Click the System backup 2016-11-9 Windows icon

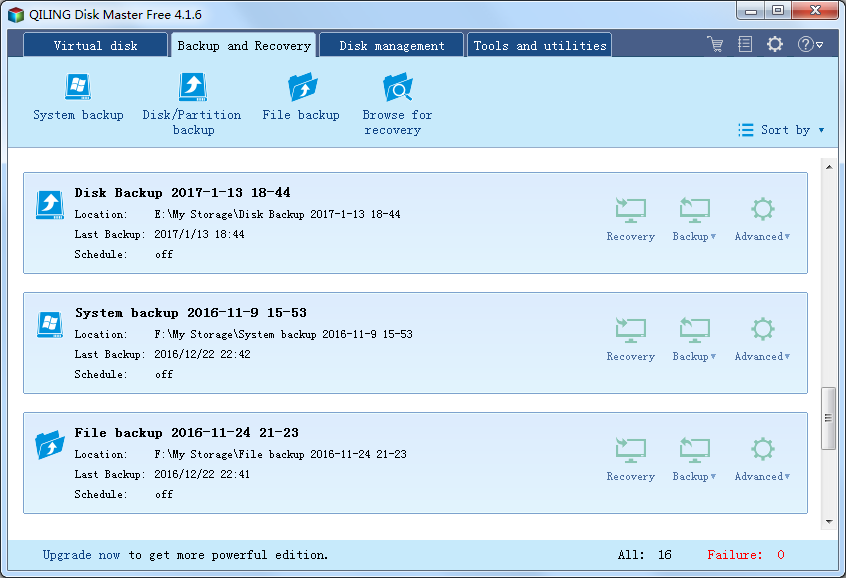(x=50, y=325)
